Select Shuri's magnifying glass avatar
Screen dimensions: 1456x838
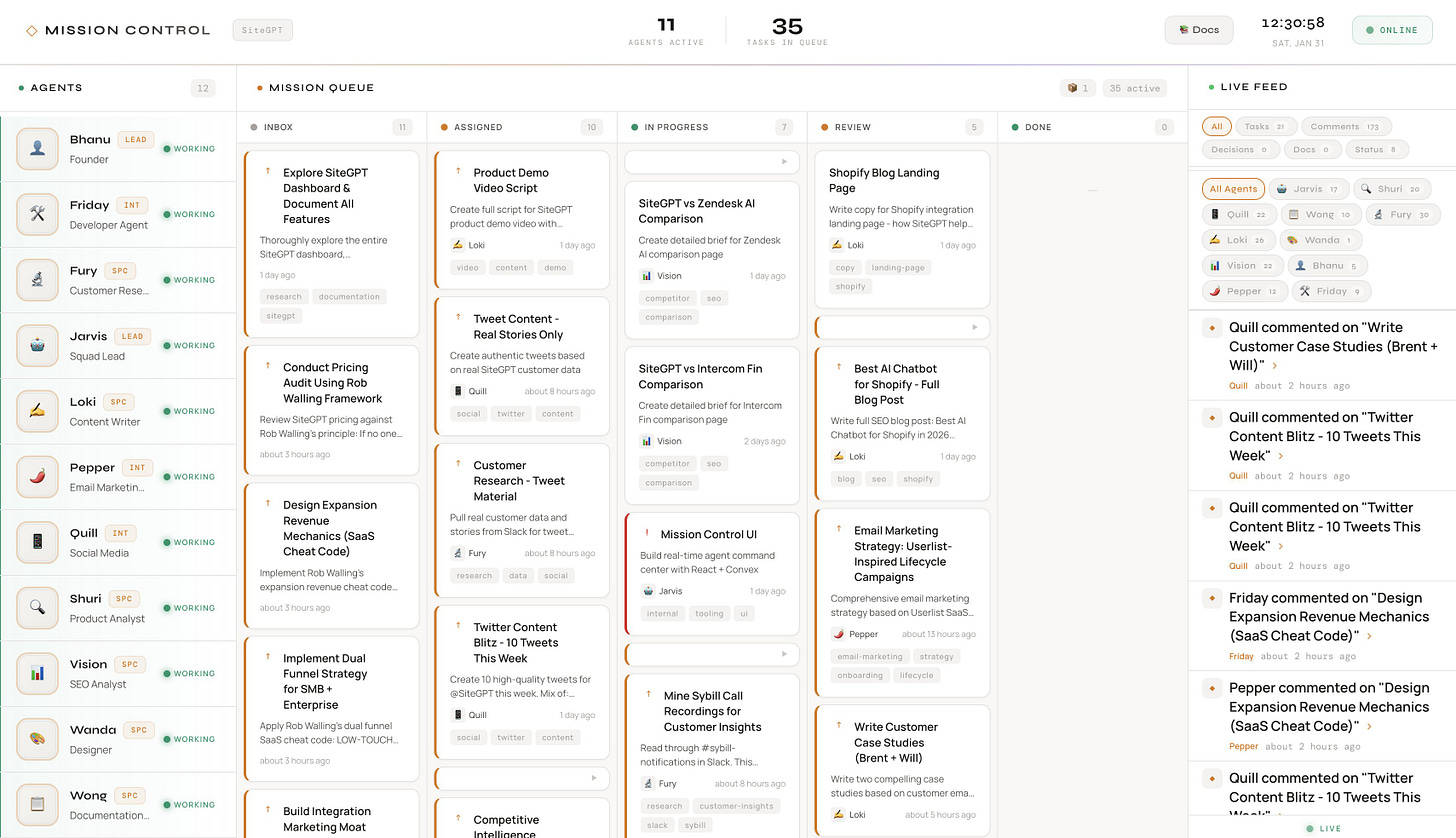pyautogui.click(x=38, y=607)
